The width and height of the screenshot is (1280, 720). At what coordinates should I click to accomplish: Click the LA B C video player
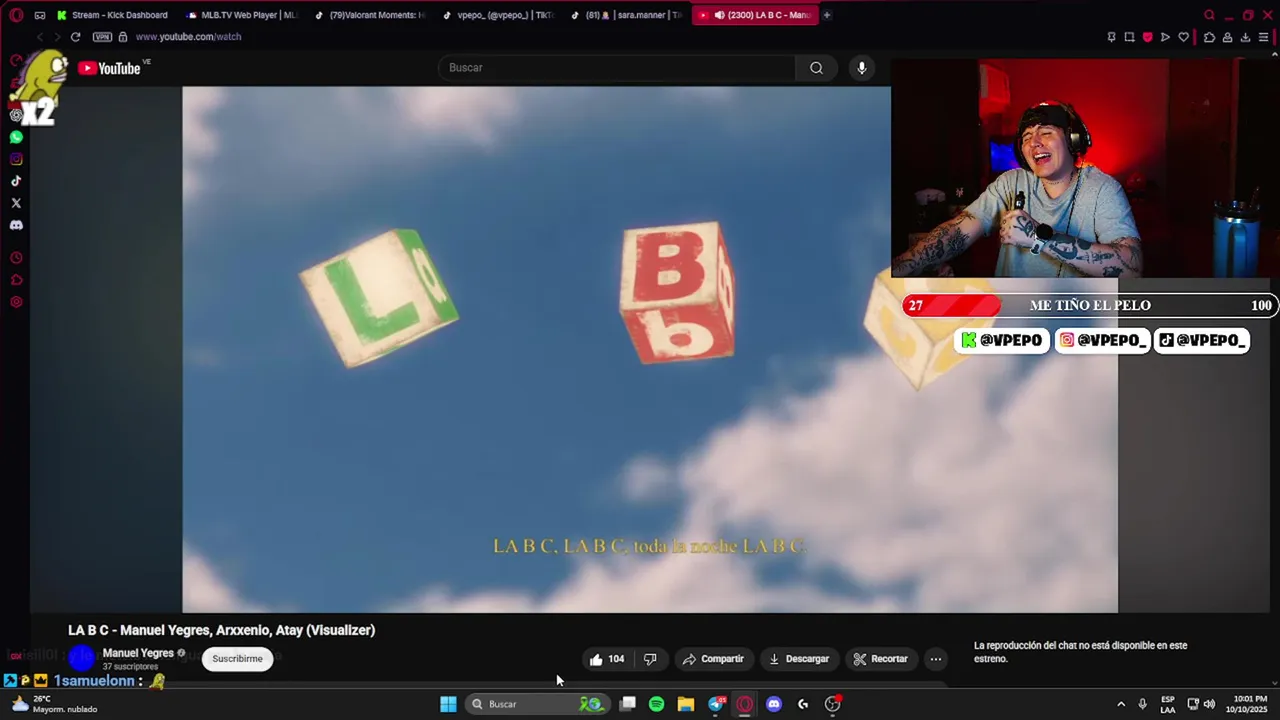point(650,349)
